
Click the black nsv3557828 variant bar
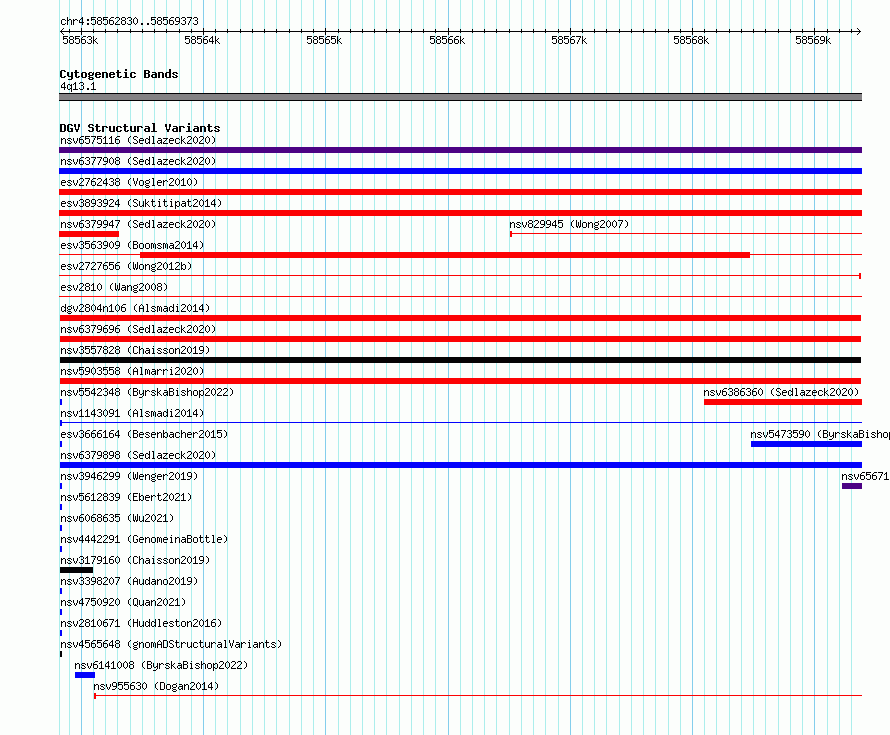pyautogui.click(x=460, y=360)
